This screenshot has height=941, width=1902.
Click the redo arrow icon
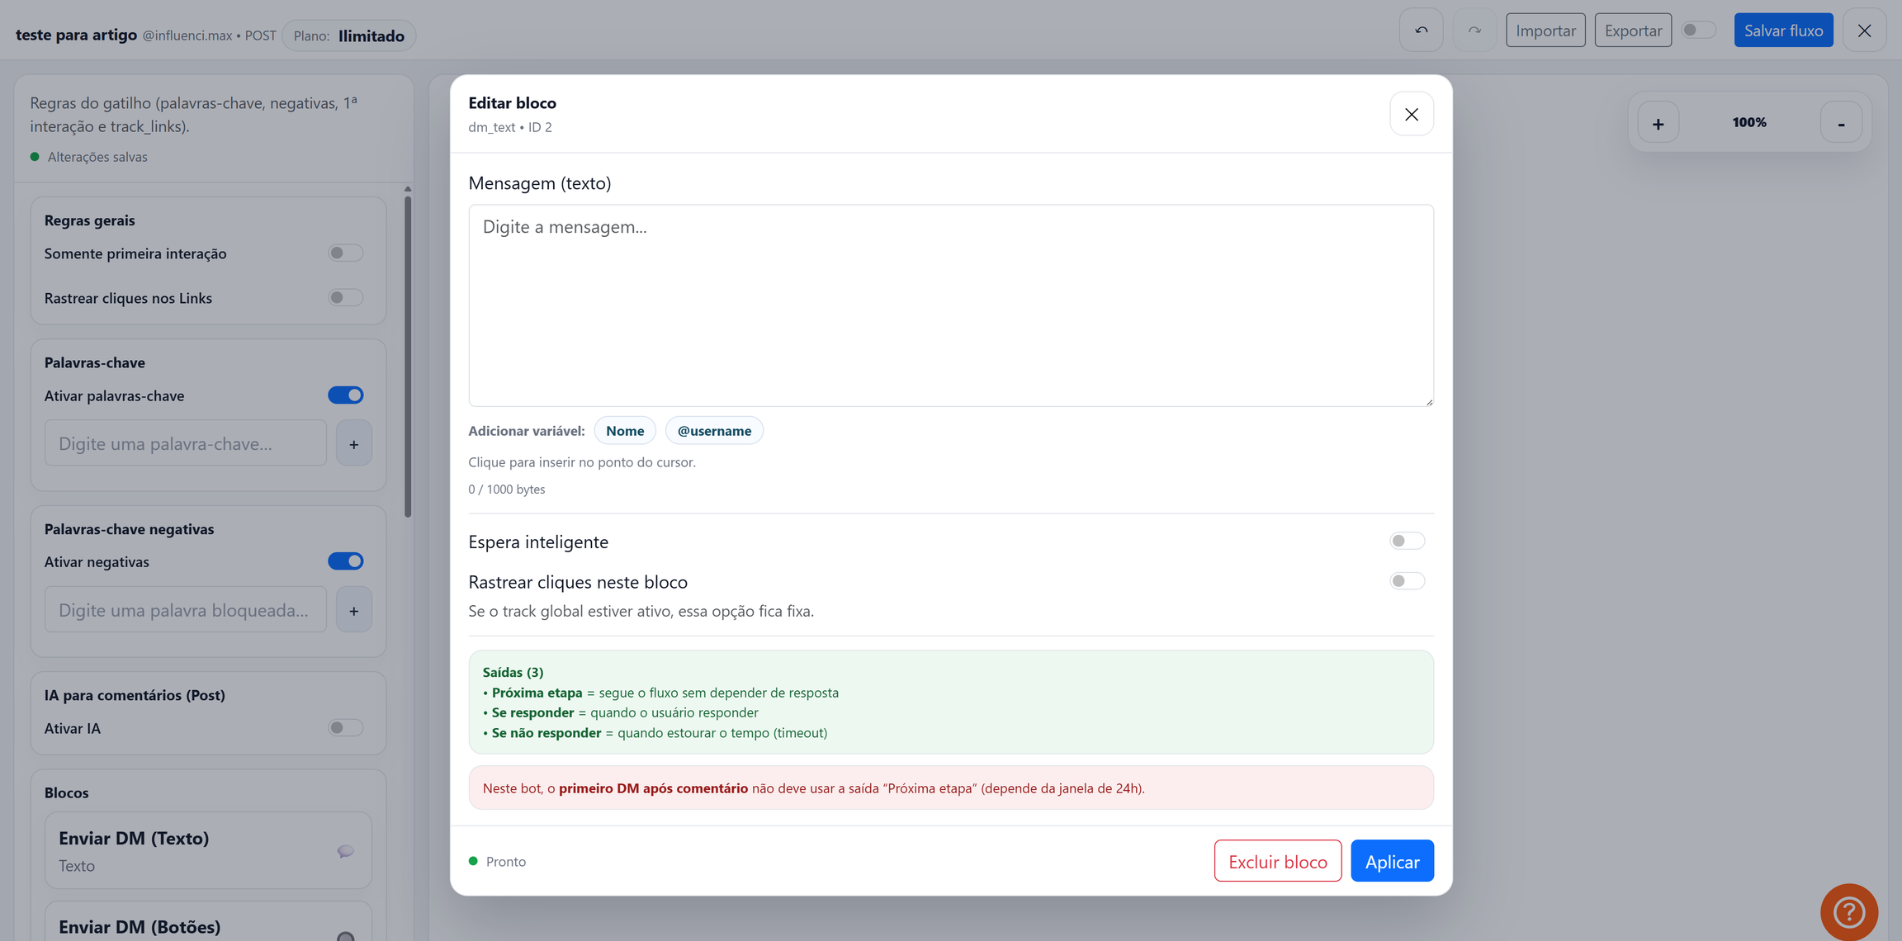1474,30
